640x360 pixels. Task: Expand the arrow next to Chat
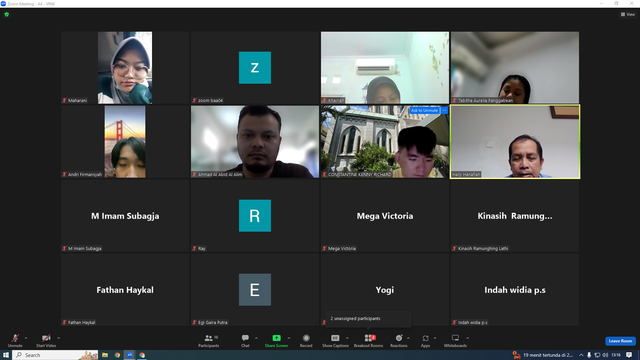pyautogui.click(x=256, y=338)
